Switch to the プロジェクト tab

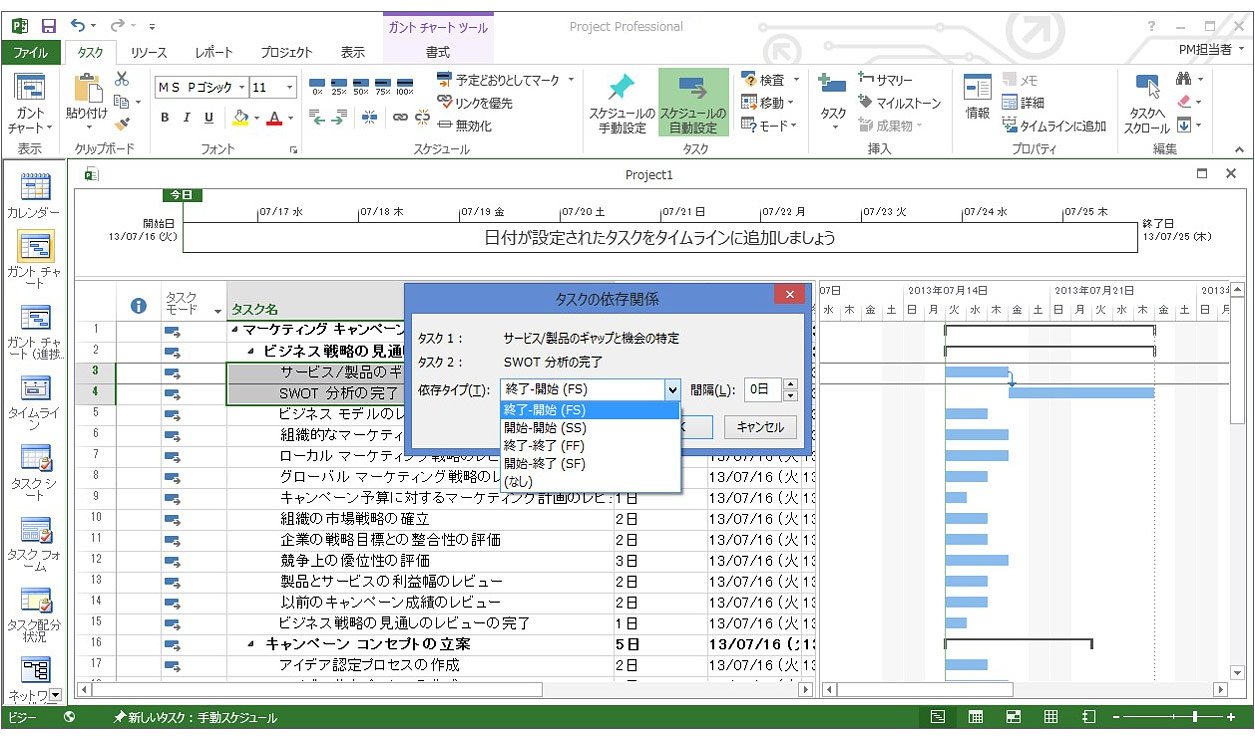(286, 52)
